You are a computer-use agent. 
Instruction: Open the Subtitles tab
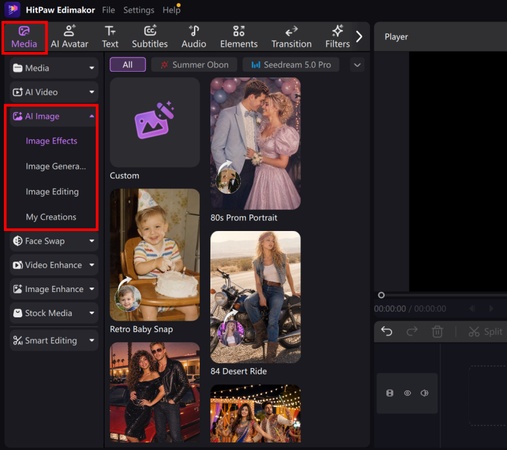(150, 37)
